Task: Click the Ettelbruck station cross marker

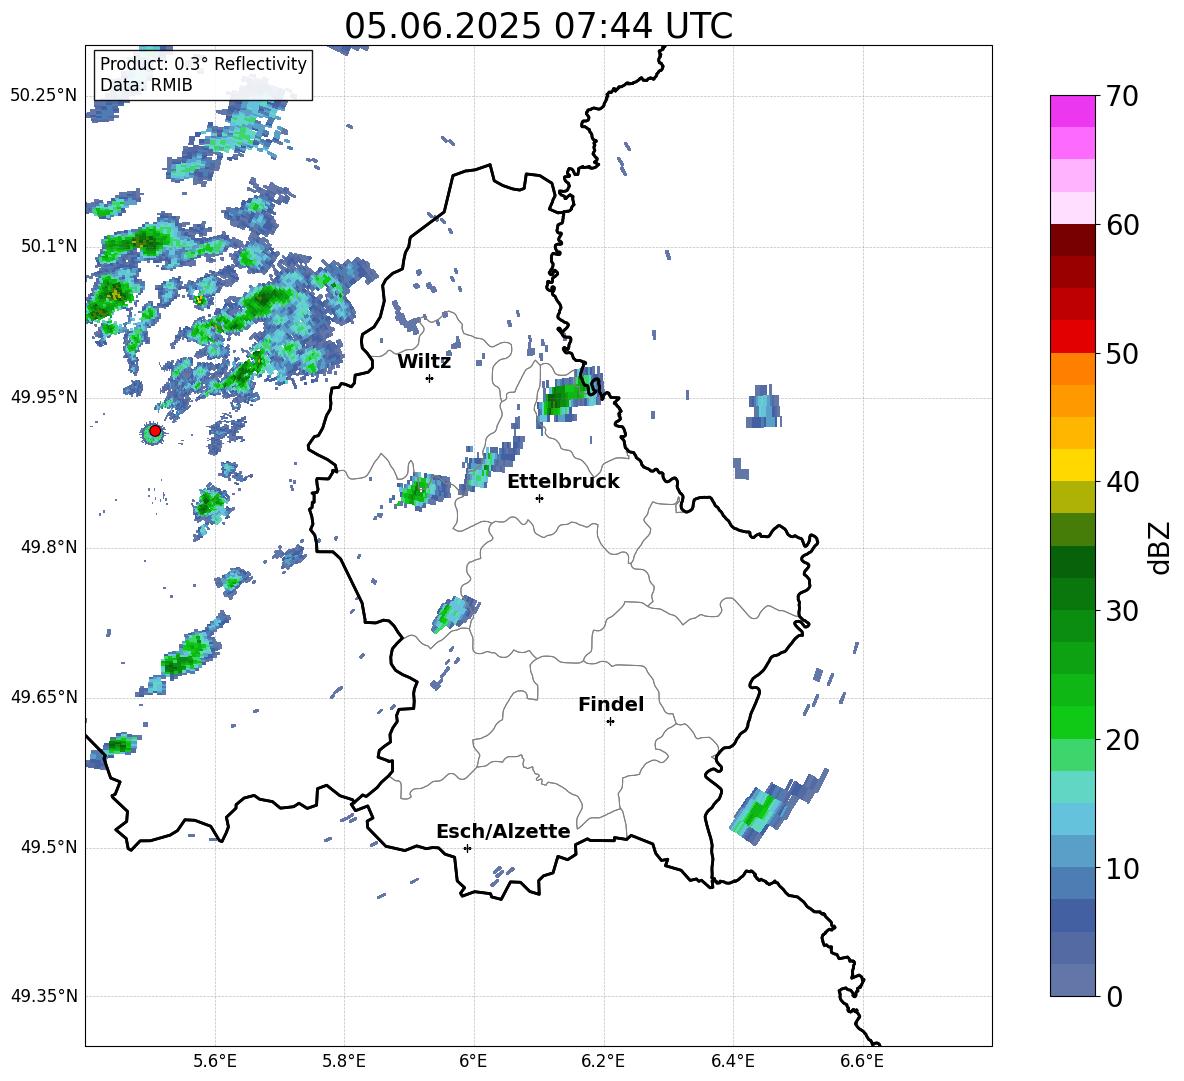Action: pos(539,498)
